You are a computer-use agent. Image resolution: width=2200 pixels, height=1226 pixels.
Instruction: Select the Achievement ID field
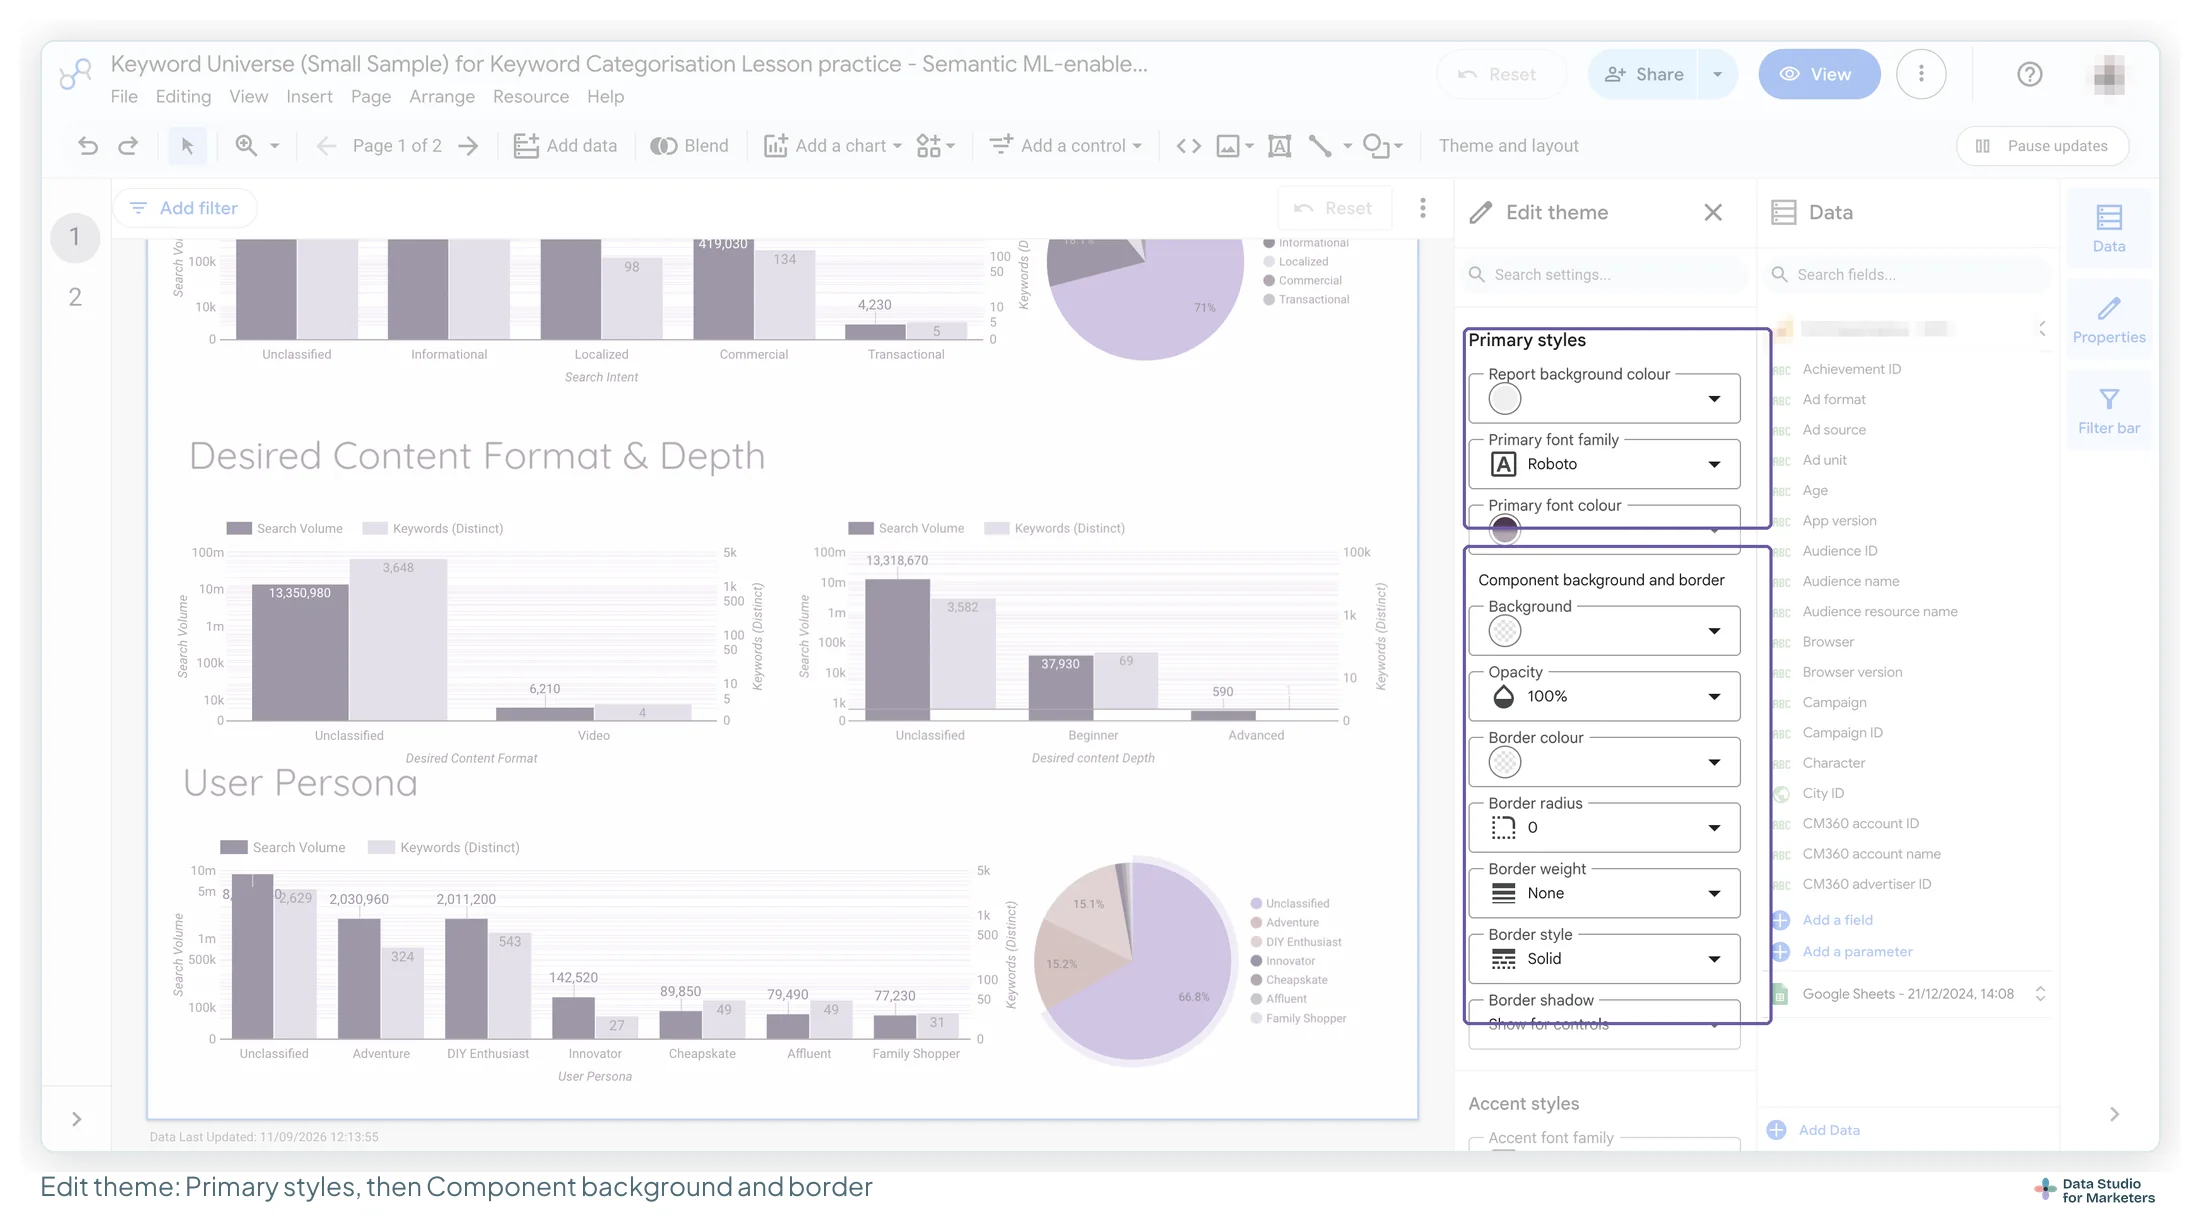(x=1852, y=369)
